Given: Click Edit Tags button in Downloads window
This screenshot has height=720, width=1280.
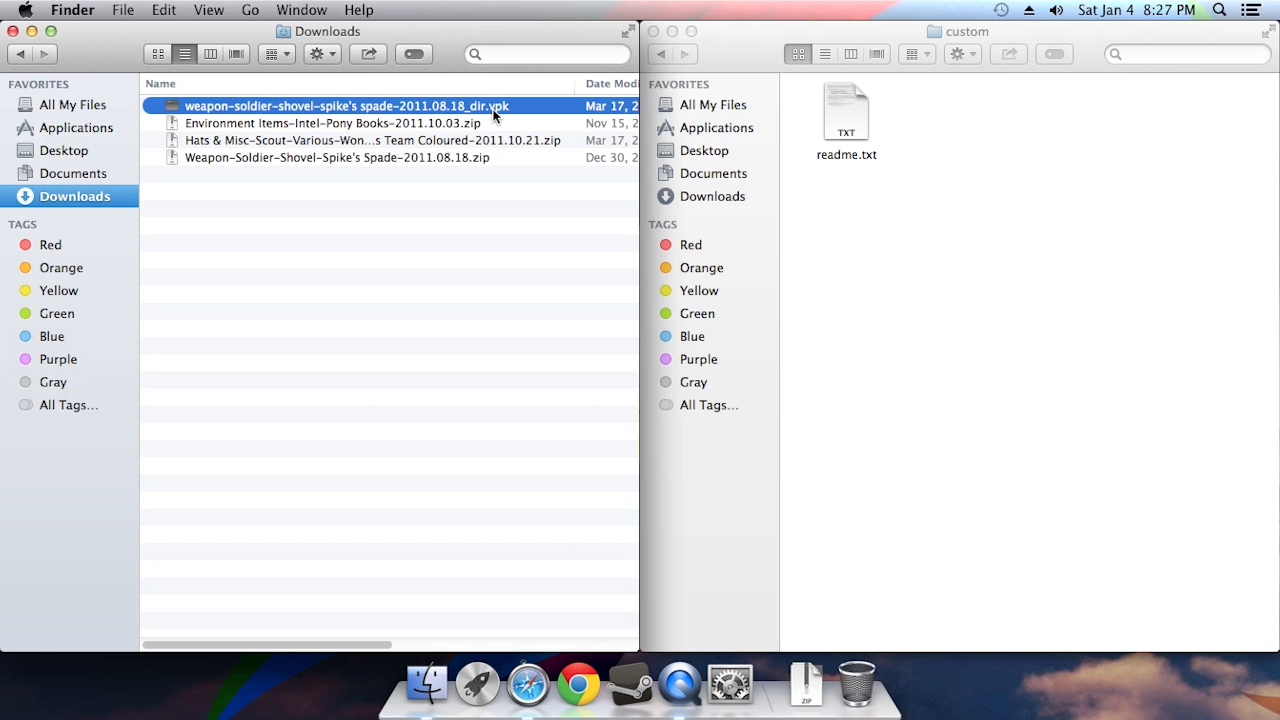Looking at the screenshot, I should coord(414,54).
